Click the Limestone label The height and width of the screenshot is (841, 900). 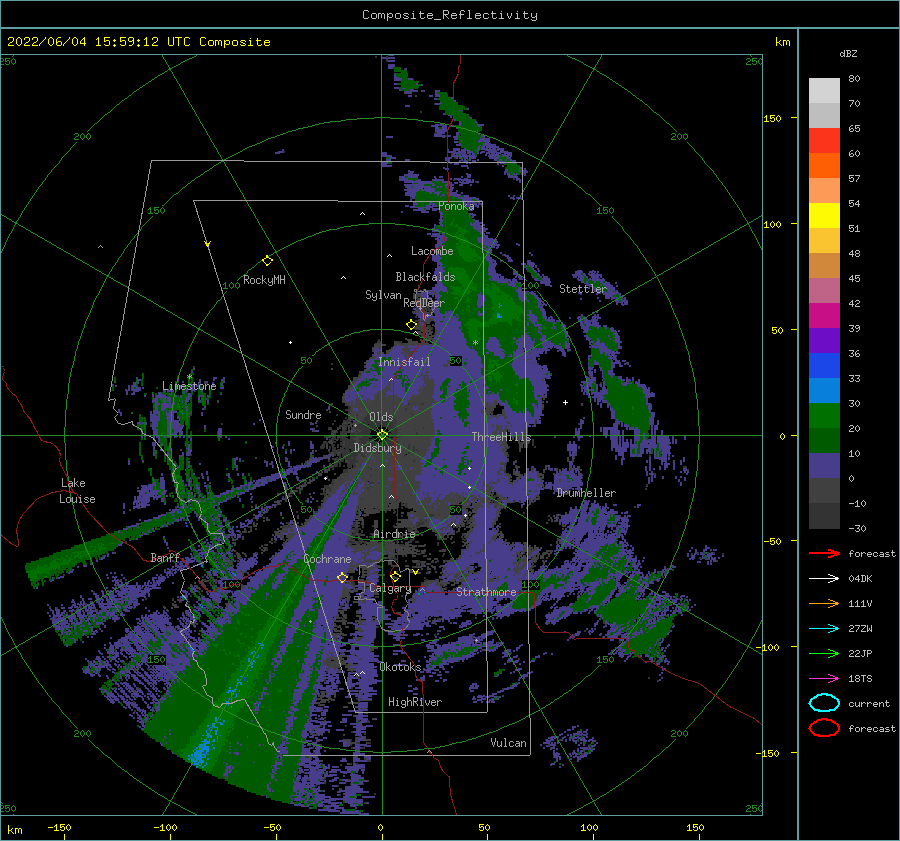click(189, 386)
